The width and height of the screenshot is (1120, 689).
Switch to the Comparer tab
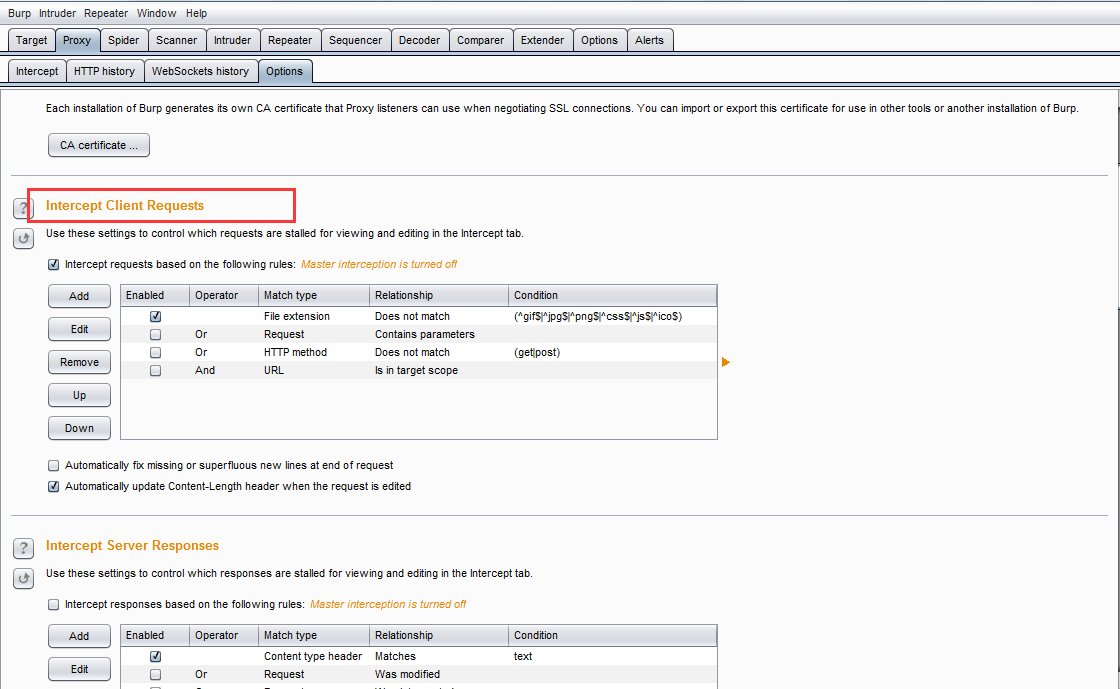pyautogui.click(x=481, y=40)
